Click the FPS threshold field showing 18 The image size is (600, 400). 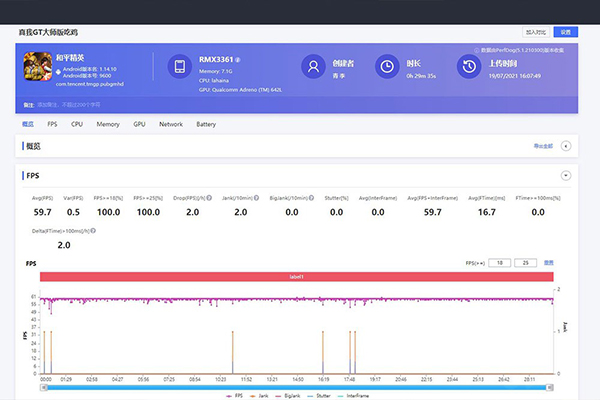point(501,262)
